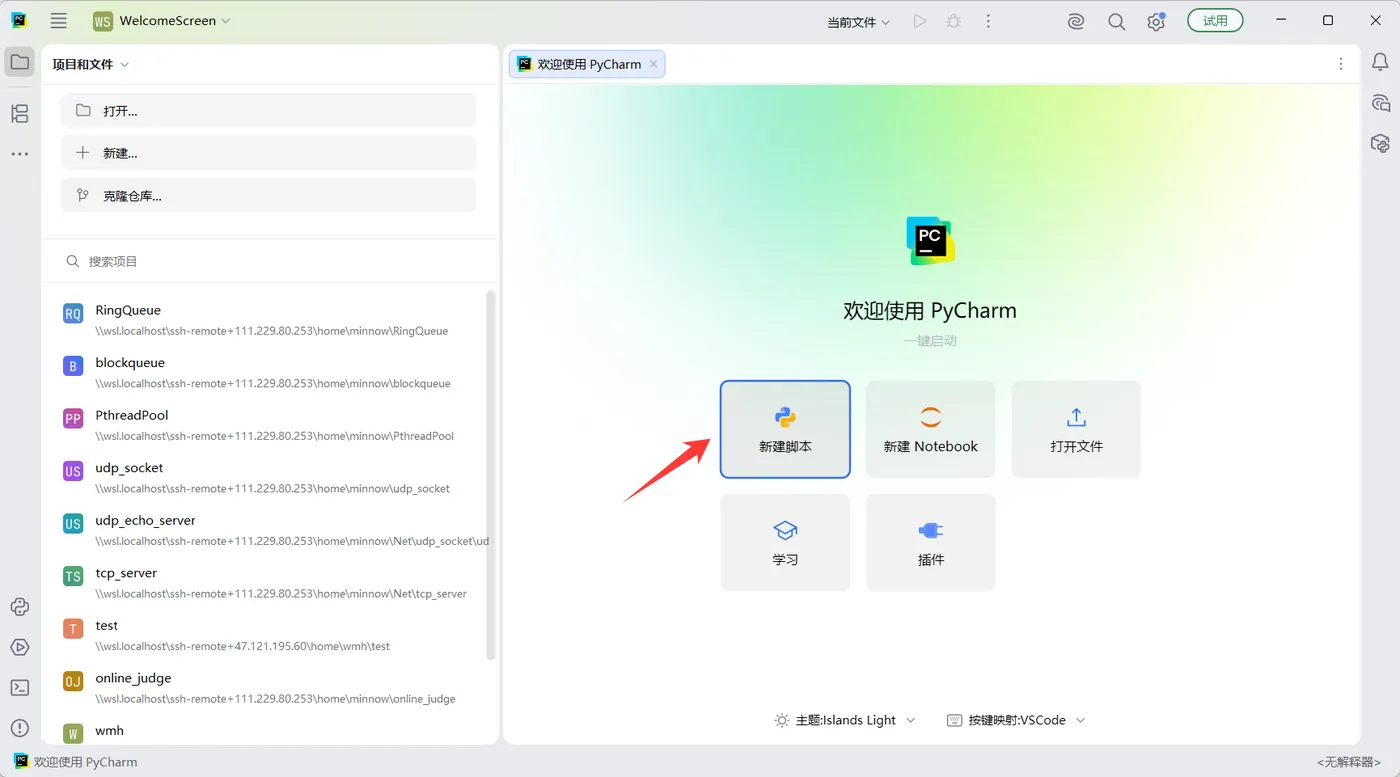The width and height of the screenshot is (1400, 777).
Task: Open the 当前文件 run configuration dropdown
Action: tap(858, 22)
